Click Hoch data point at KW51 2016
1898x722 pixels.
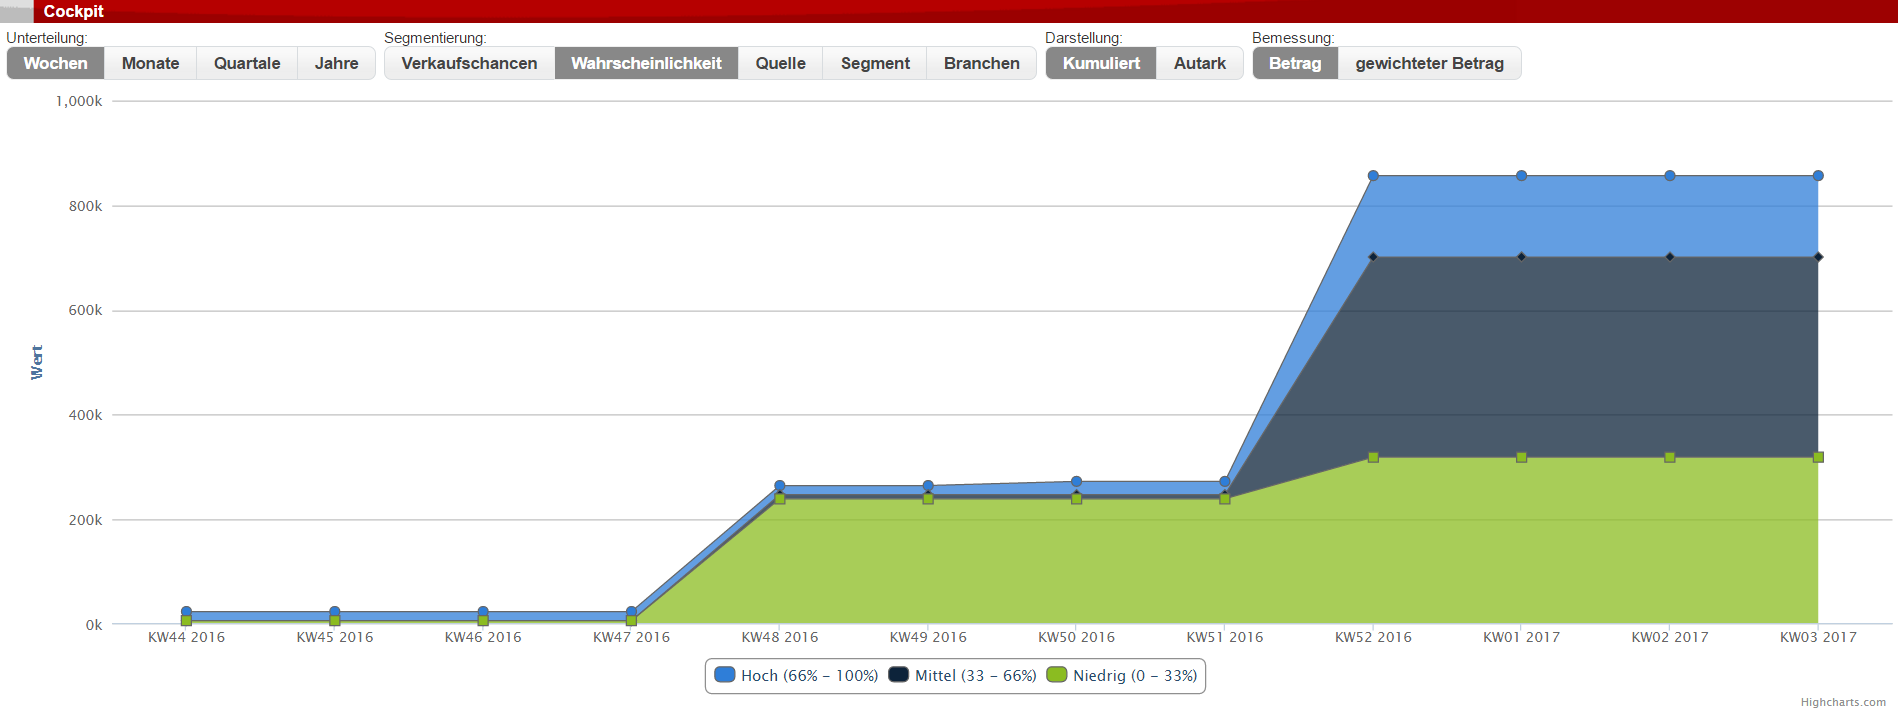click(1225, 482)
